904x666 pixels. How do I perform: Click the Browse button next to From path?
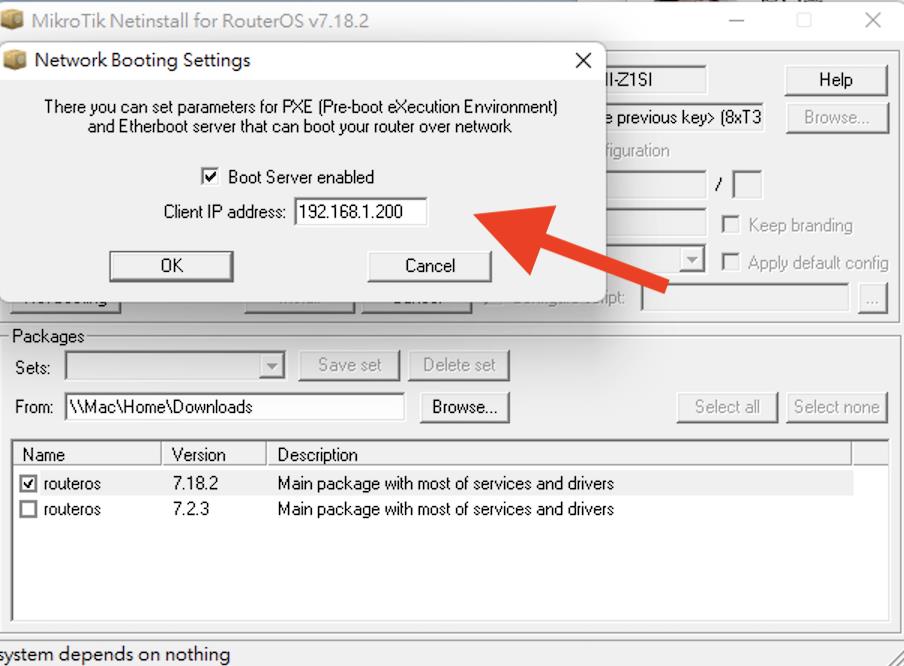464,407
